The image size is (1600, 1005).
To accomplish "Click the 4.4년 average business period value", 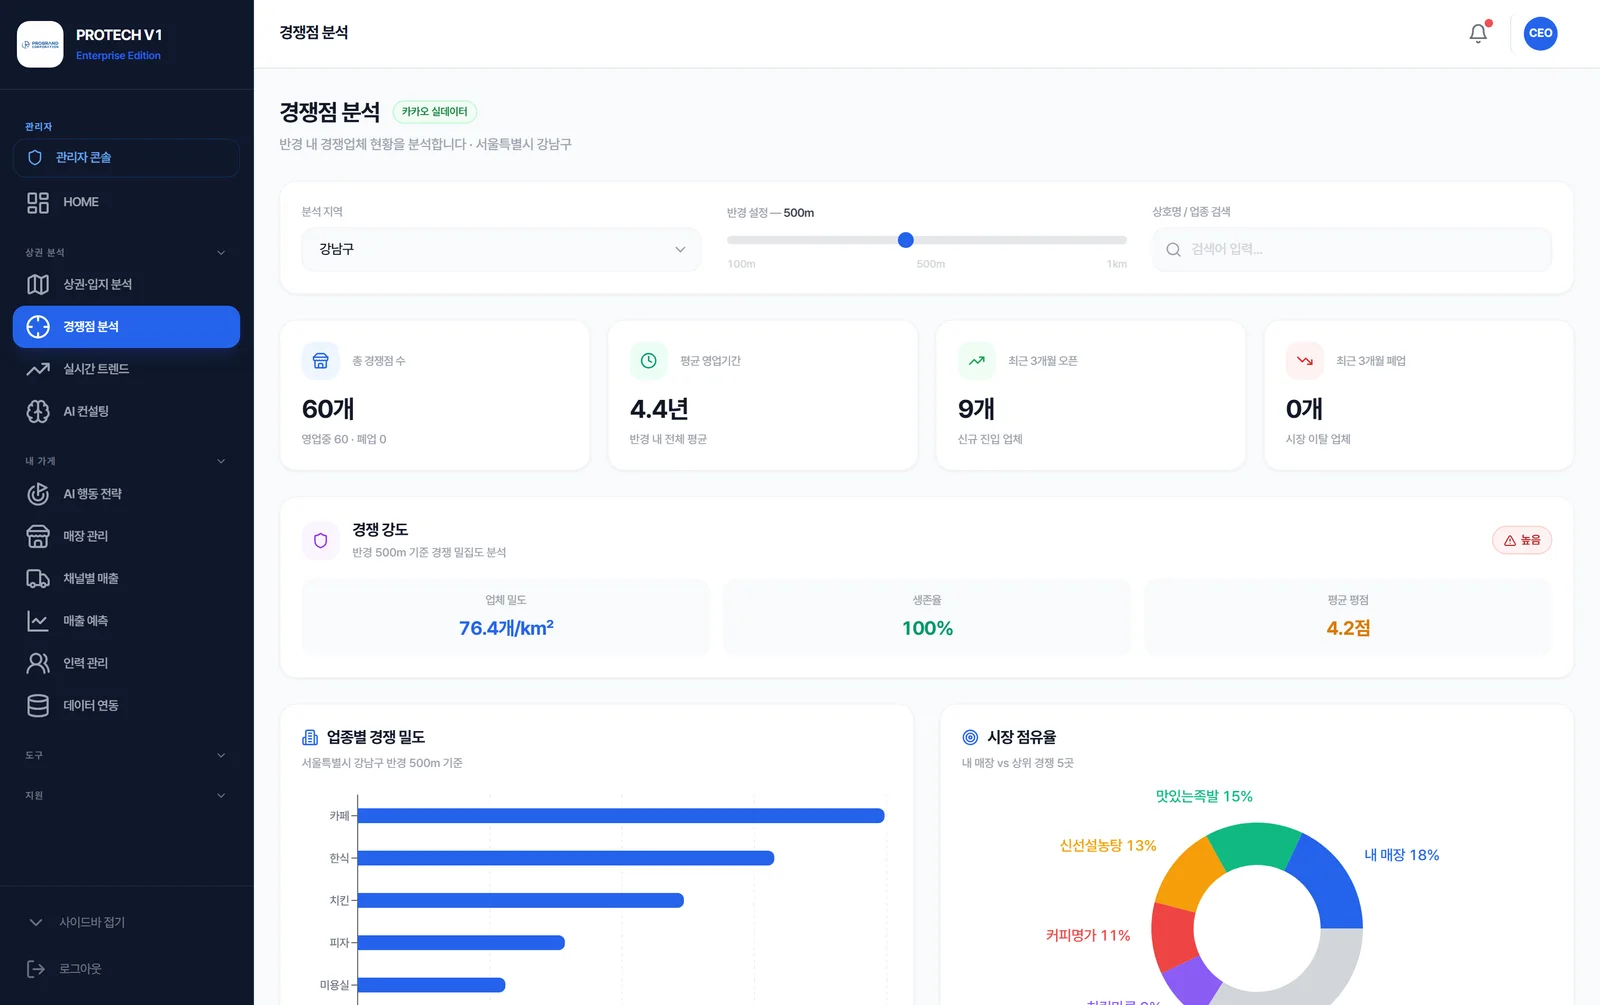I will [x=659, y=409].
